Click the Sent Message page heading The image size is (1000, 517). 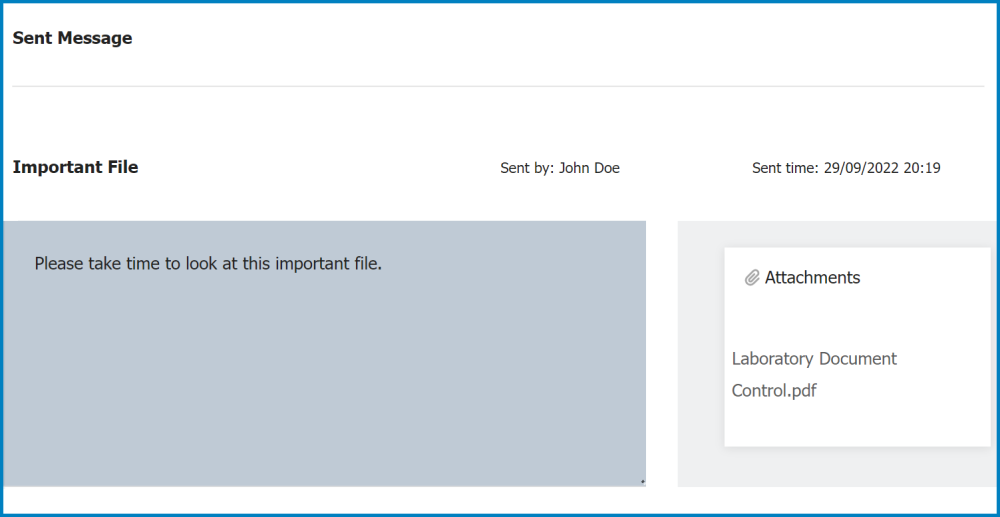pos(72,38)
